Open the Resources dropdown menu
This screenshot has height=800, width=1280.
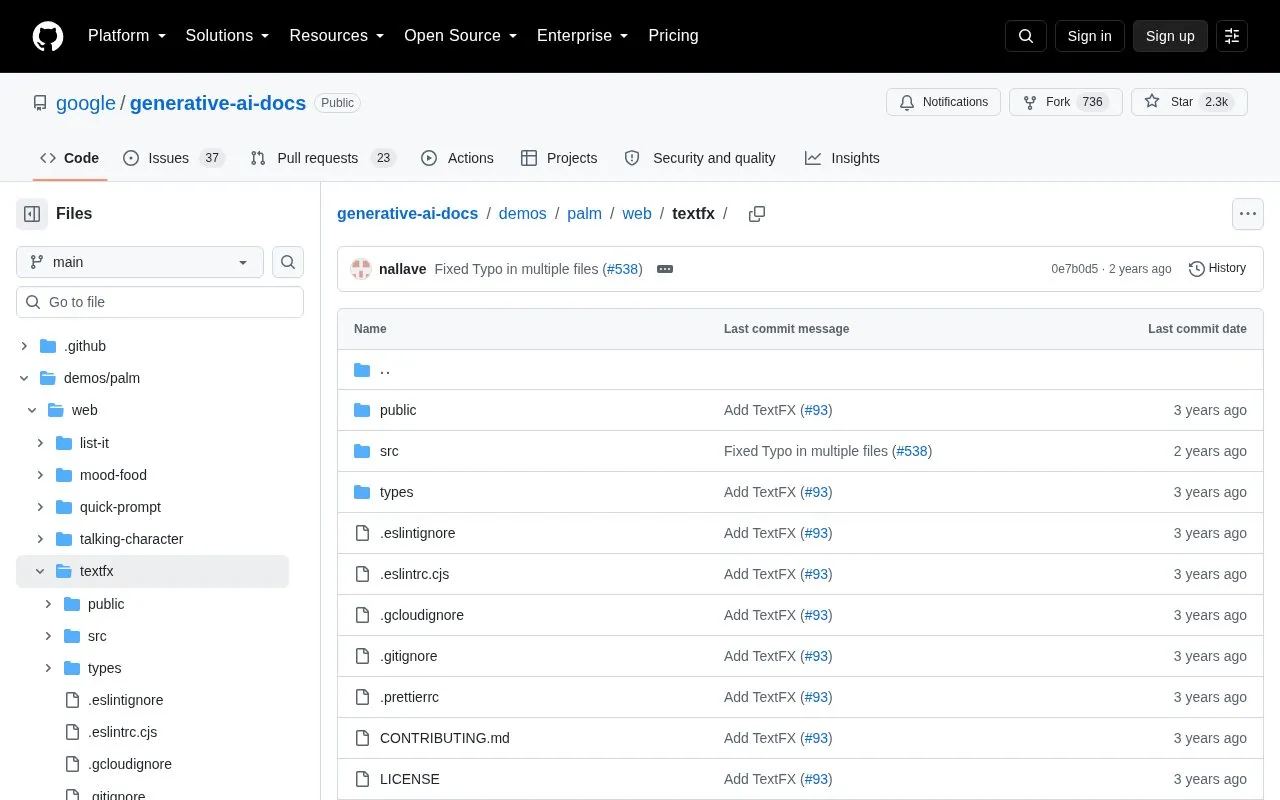tap(337, 36)
